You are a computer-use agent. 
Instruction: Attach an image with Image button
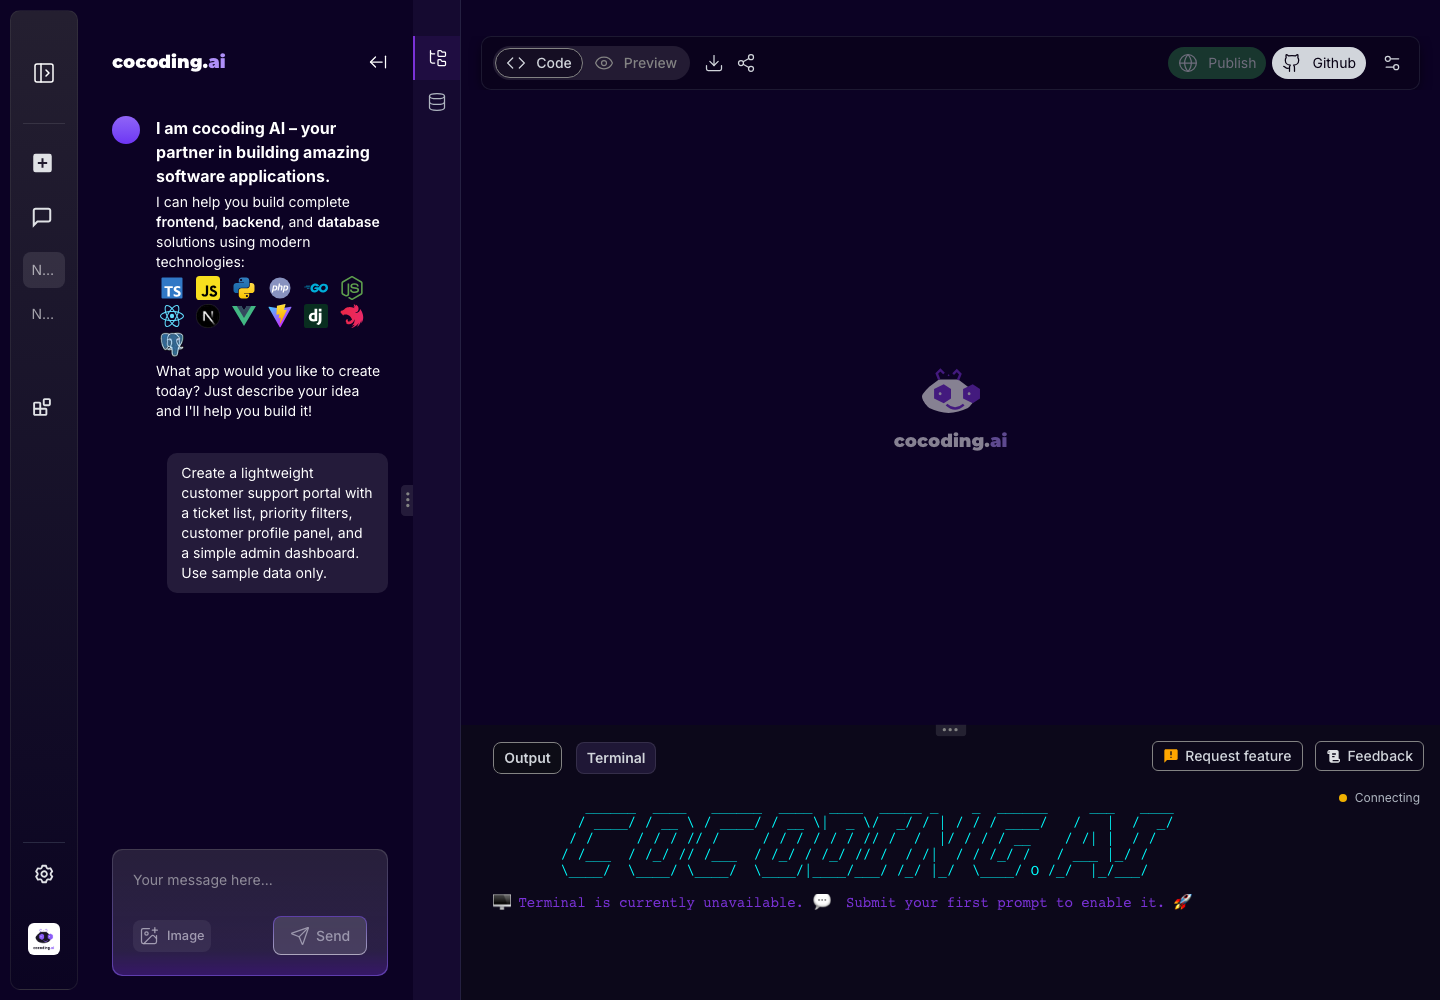click(172, 936)
